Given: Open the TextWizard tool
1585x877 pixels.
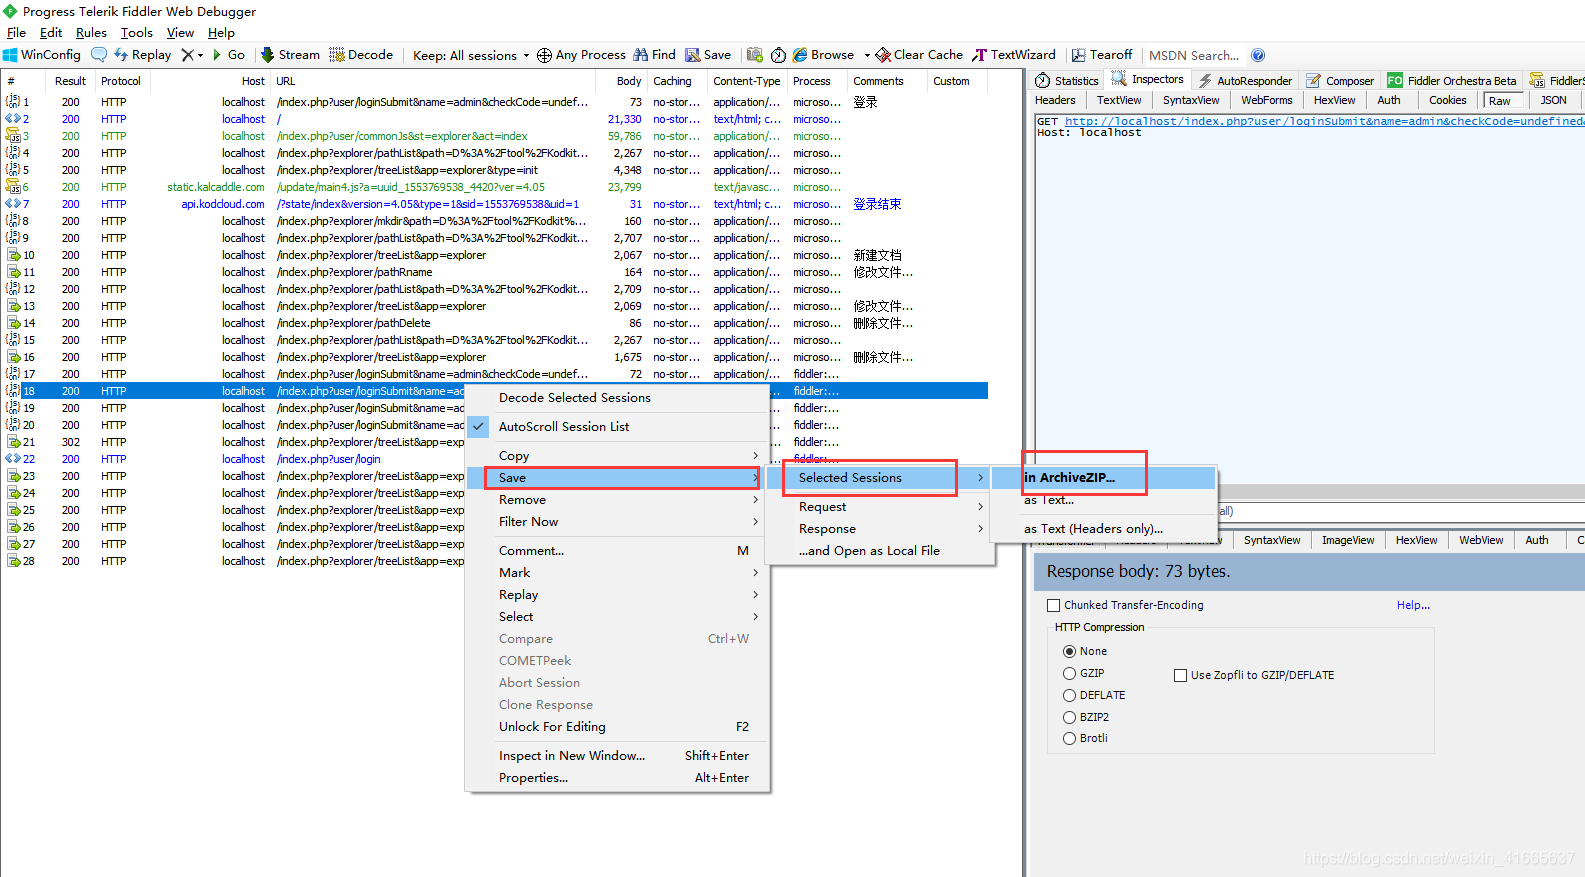Looking at the screenshot, I should [x=1014, y=55].
